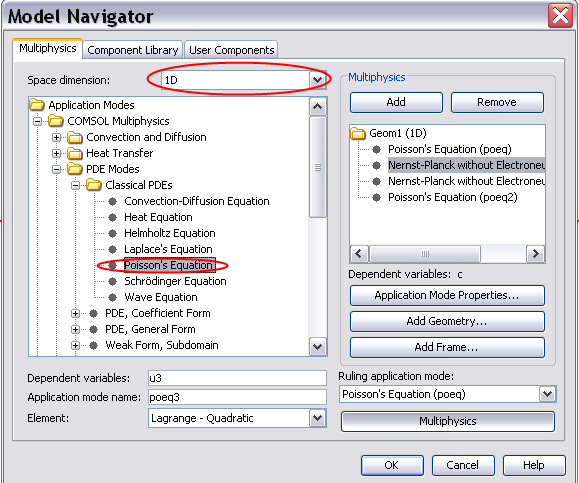Click the Application Modes folder icon

click(x=37, y=105)
